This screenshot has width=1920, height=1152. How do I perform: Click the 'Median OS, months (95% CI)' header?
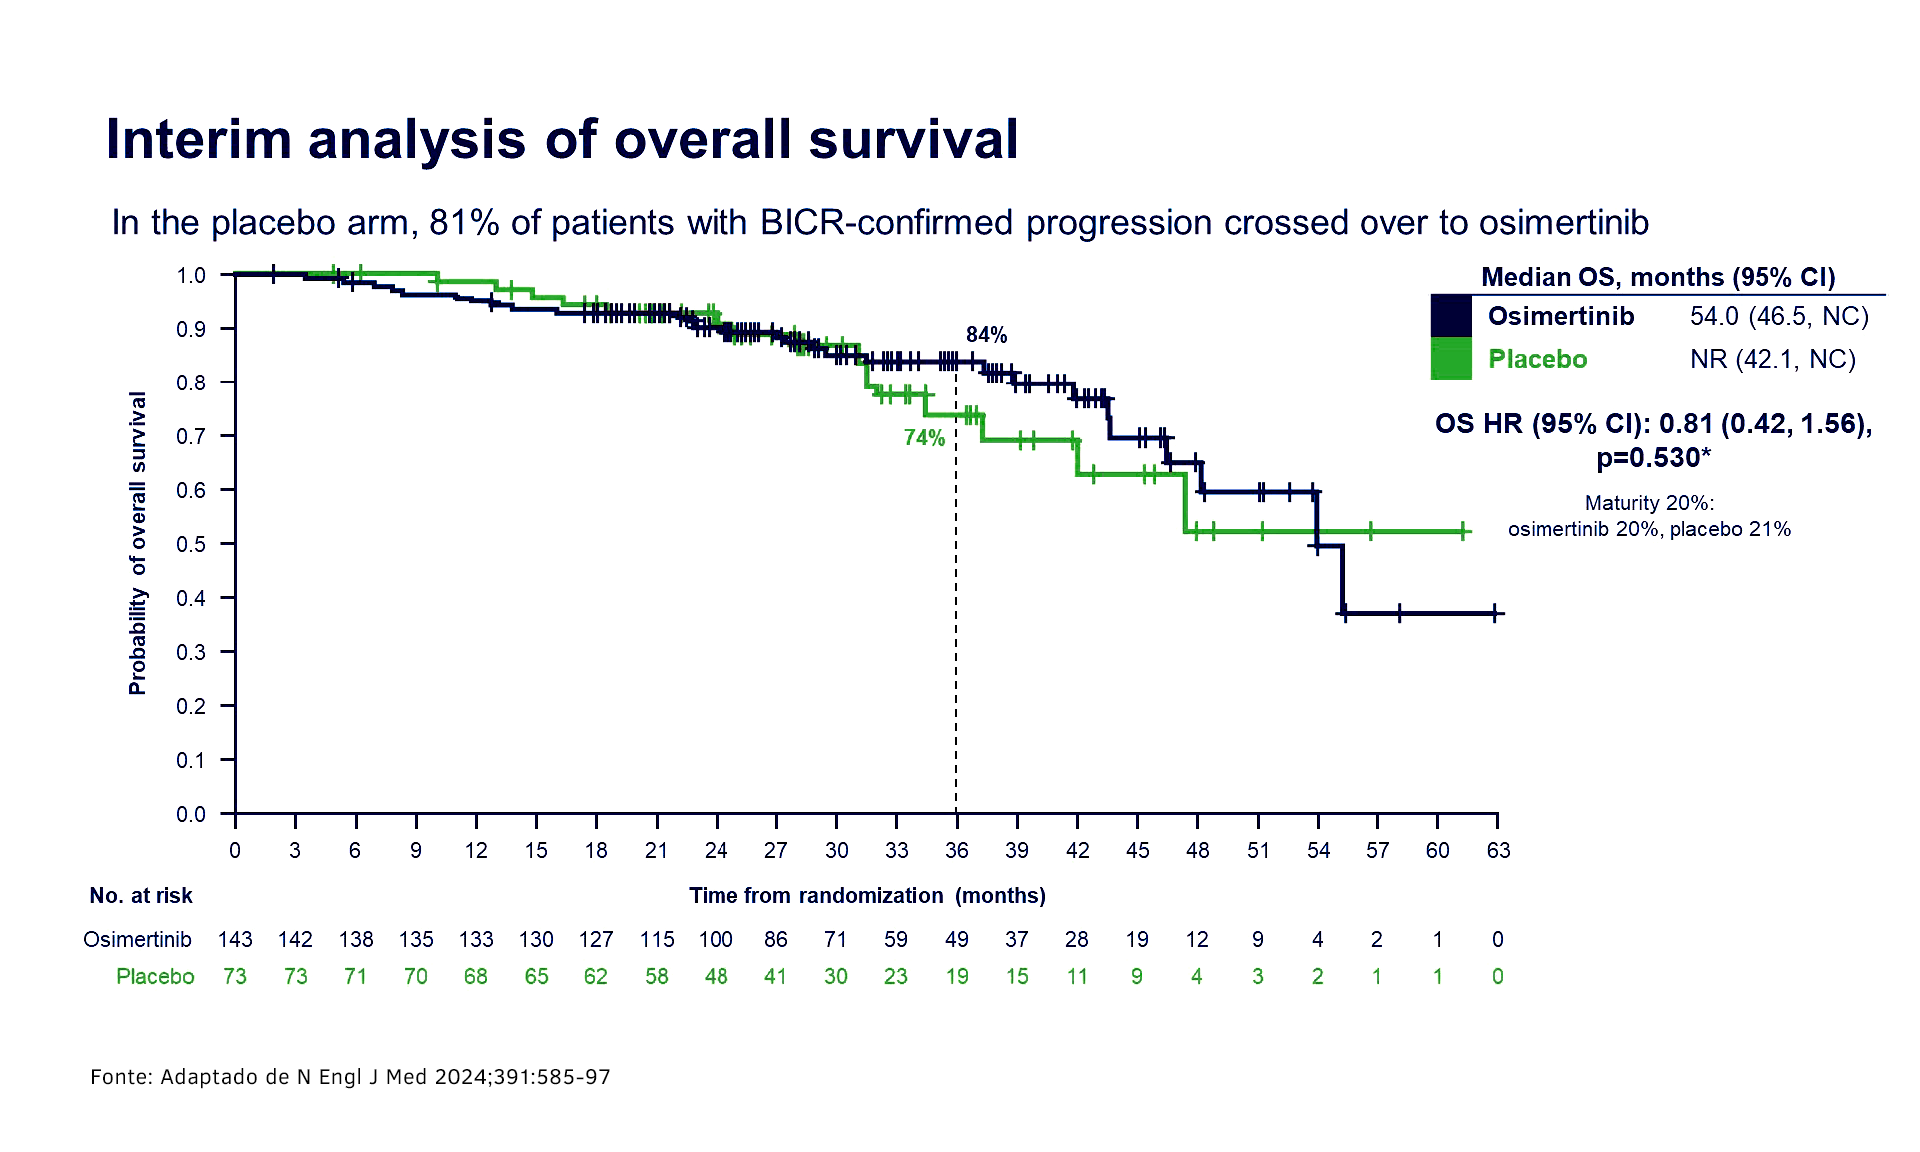click(x=1658, y=277)
